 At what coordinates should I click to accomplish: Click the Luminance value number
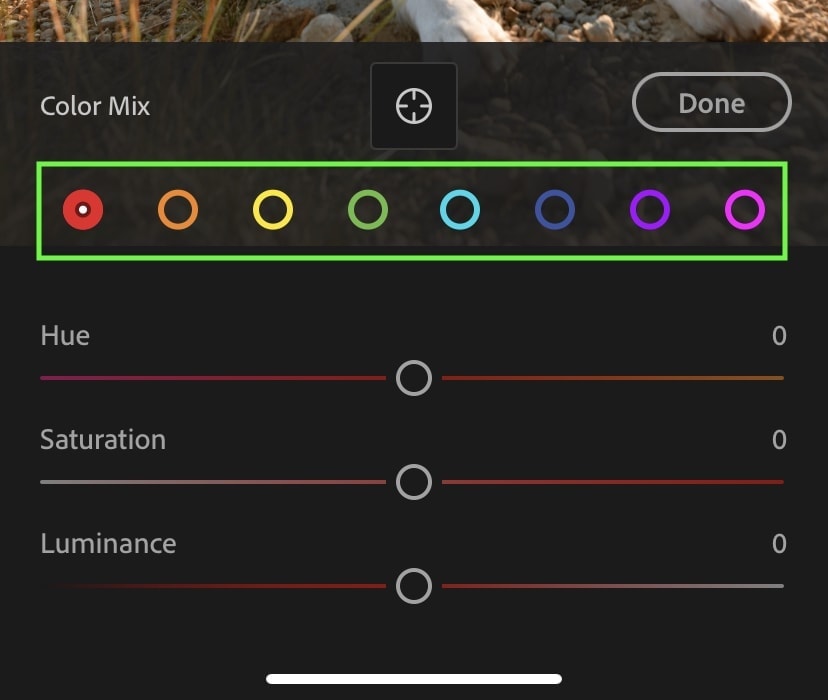[779, 544]
